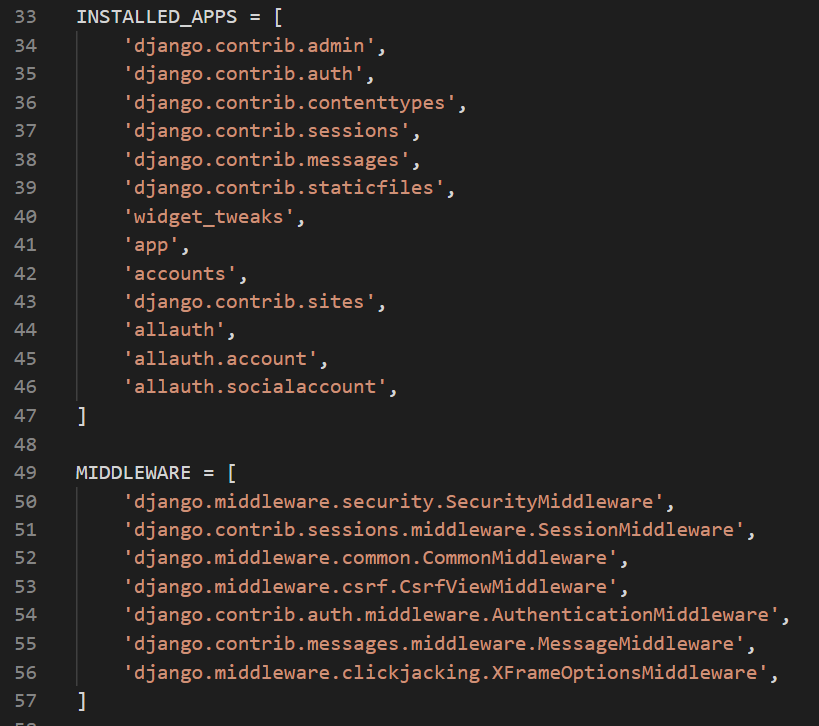The width and height of the screenshot is (819, 726).
Task: Click the 'accounts' app string
Action: pos(180,274)
